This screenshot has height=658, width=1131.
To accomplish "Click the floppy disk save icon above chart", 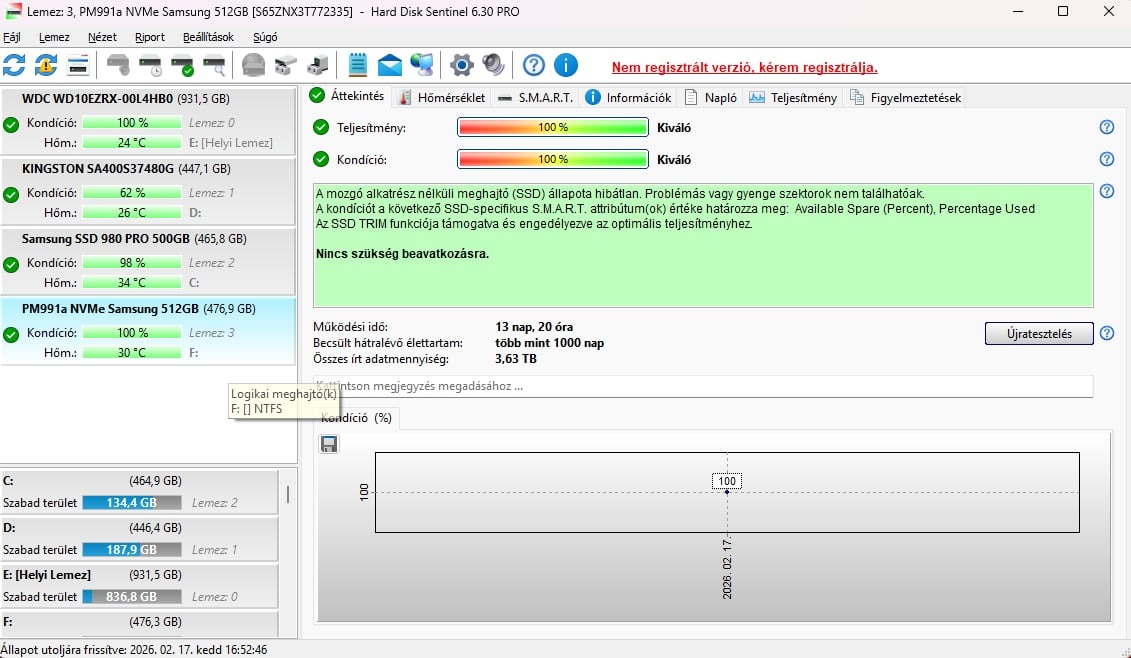I will tap(329, 444).
